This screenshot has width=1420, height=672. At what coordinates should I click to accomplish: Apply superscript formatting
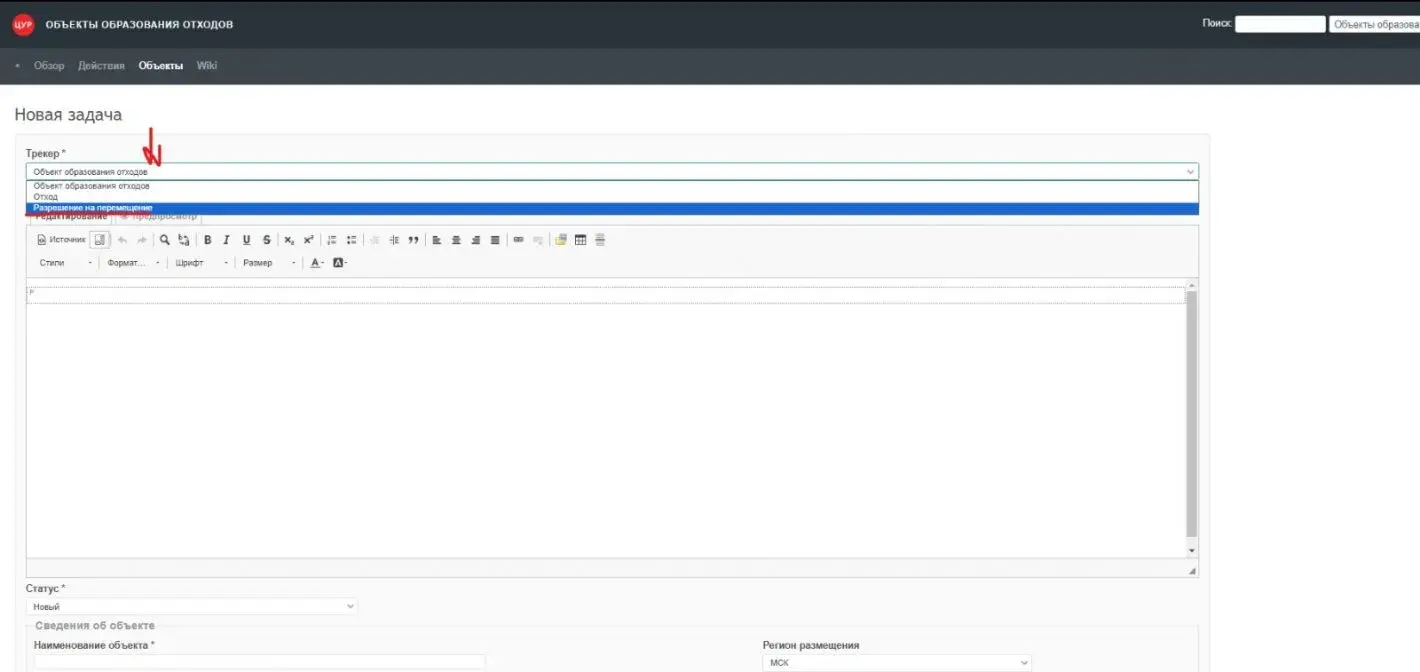(x=309, y=240)
